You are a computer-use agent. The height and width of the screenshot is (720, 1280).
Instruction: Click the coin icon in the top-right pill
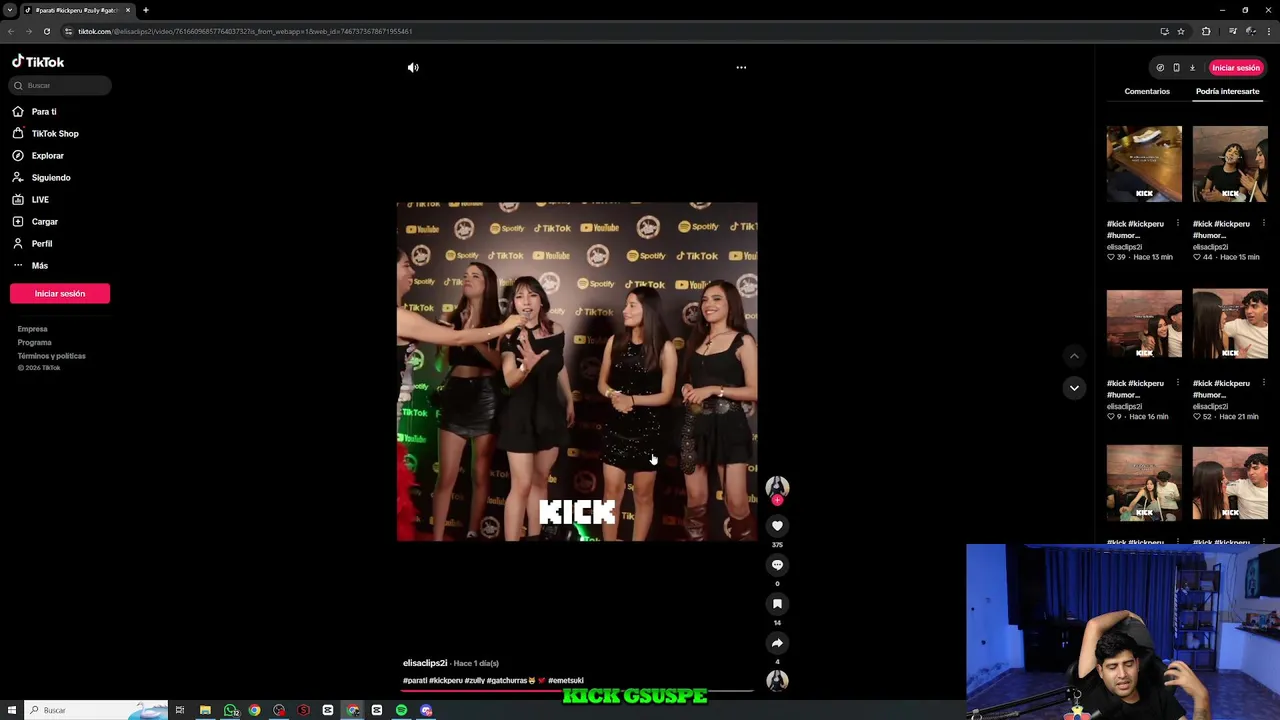click(1160, 67)
